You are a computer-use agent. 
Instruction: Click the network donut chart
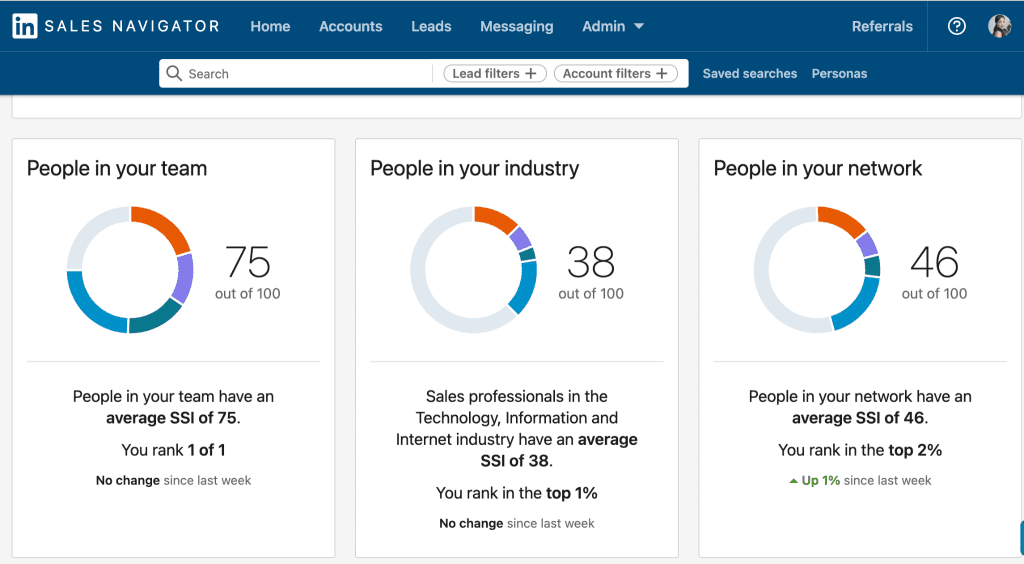(x=817, y=270)
